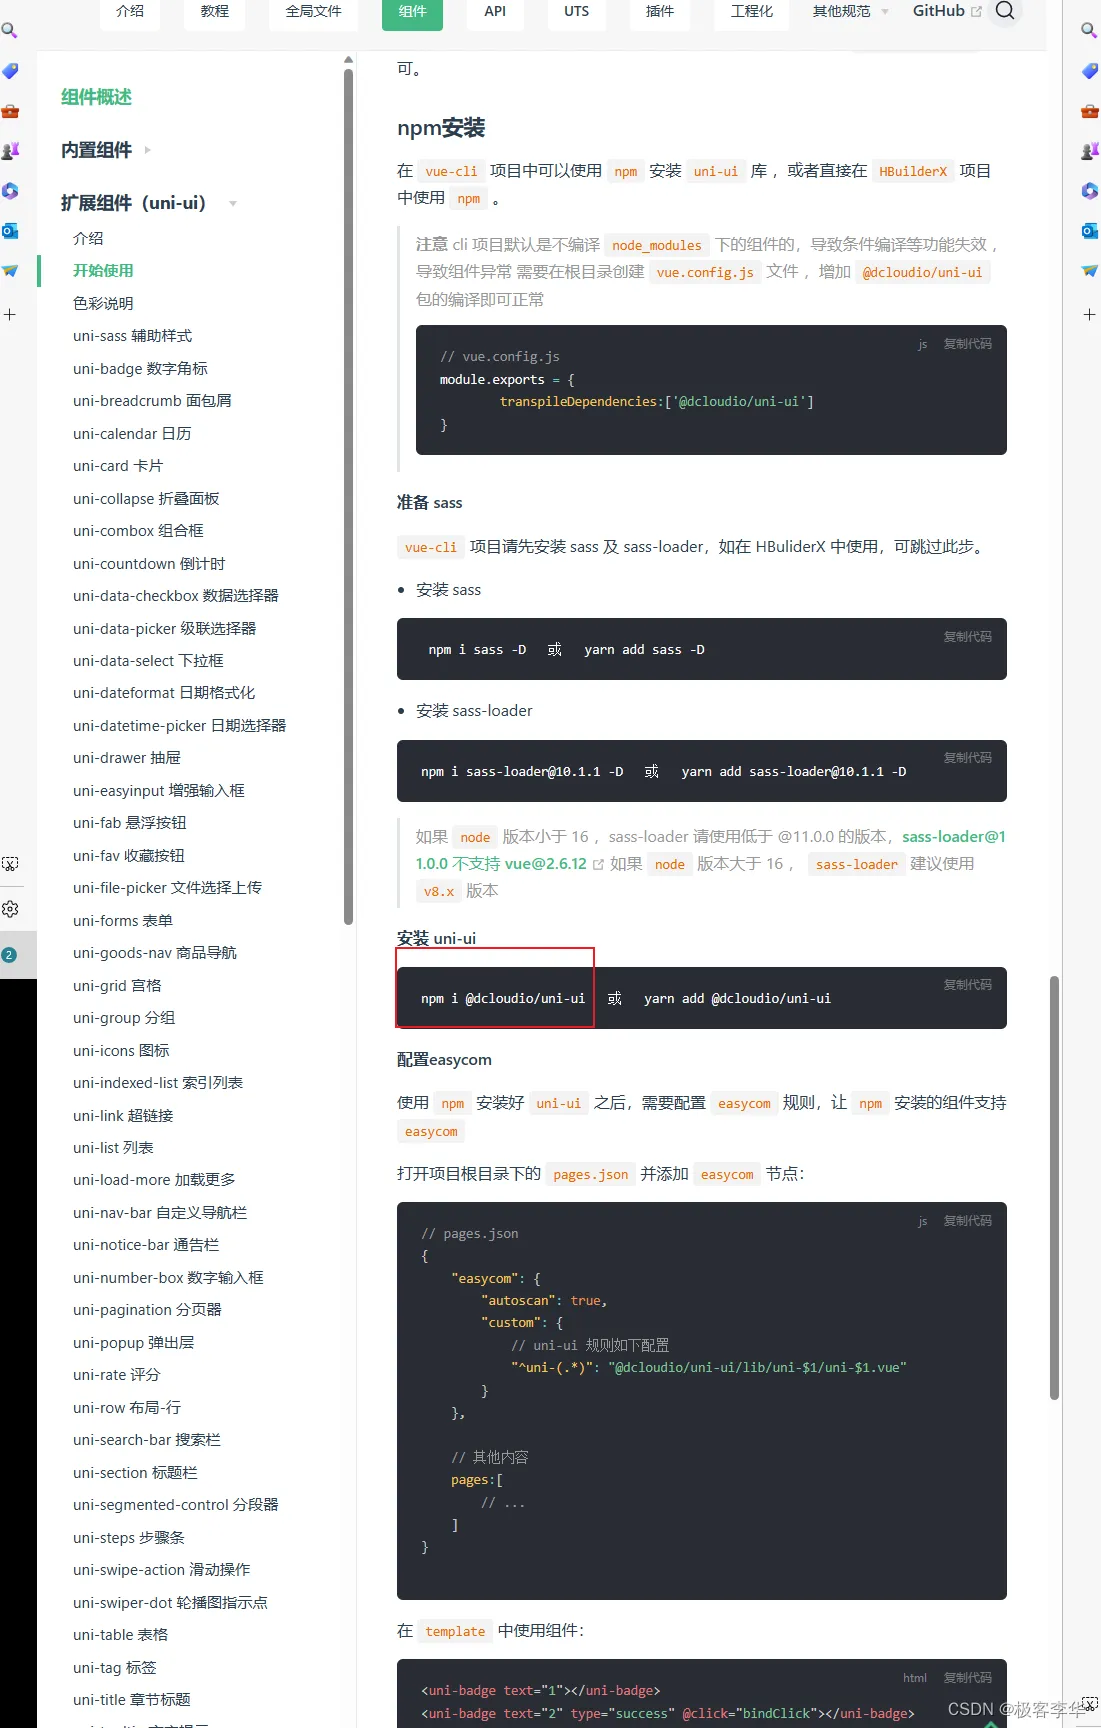
Task: Open the UTS nav tab
Action: click(x=577, y=12)
